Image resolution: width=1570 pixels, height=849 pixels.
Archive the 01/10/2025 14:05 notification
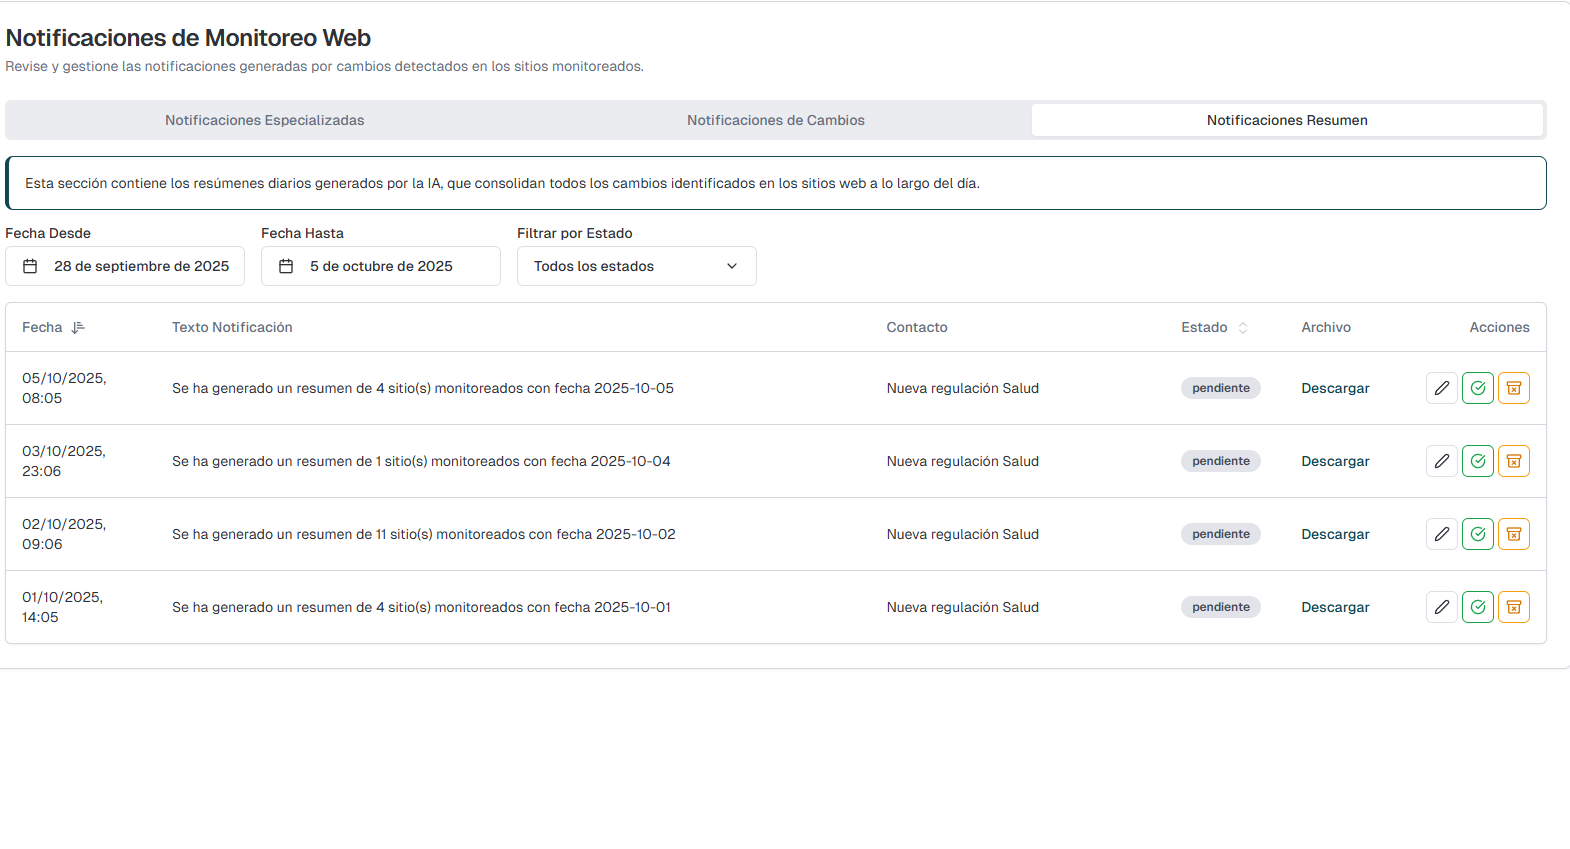[1513, 607]
